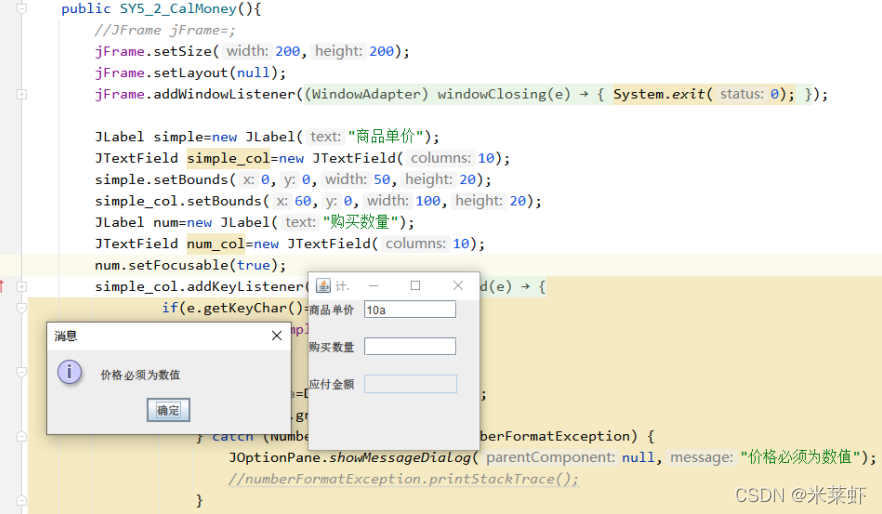The height and width of the screenshot is (514, 882).
Task: Click the 商品单价 label in the small window
Action: [331, 310]
